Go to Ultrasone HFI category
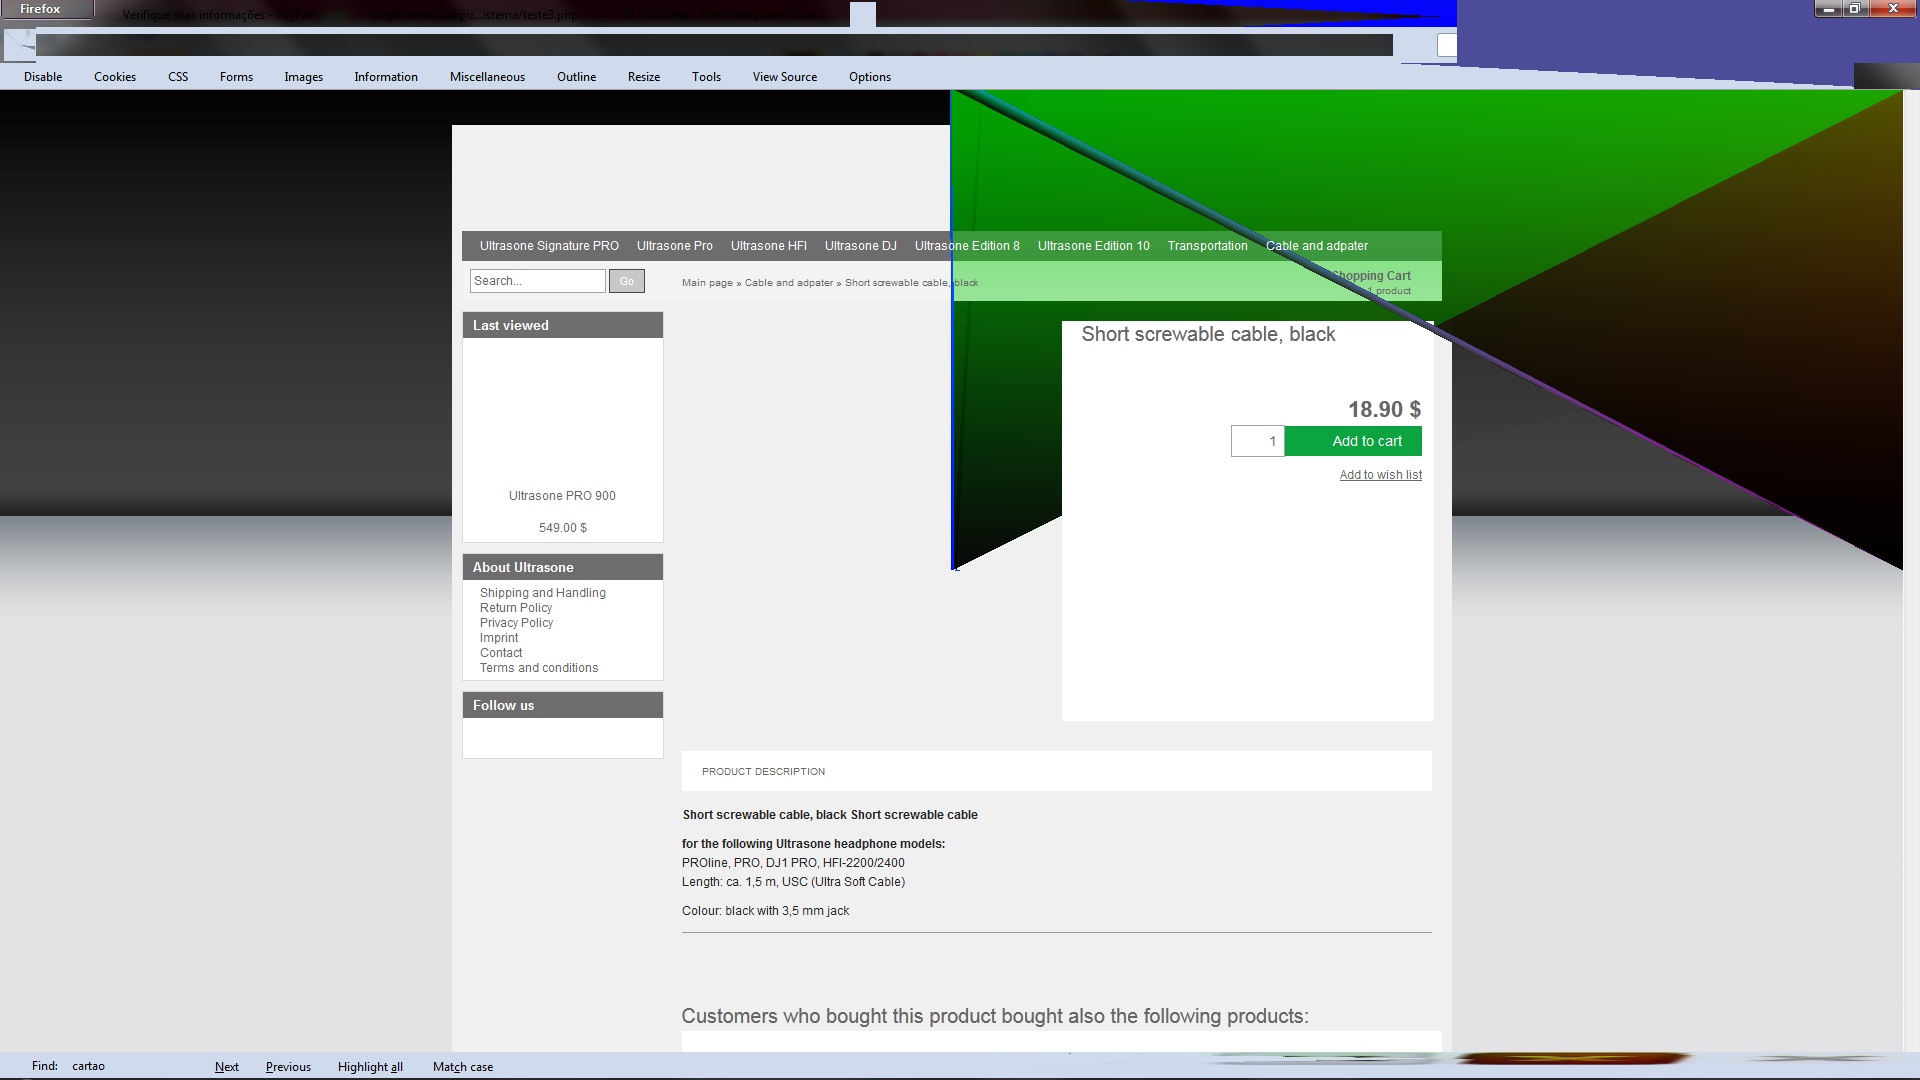 click(x=769, y=246)
